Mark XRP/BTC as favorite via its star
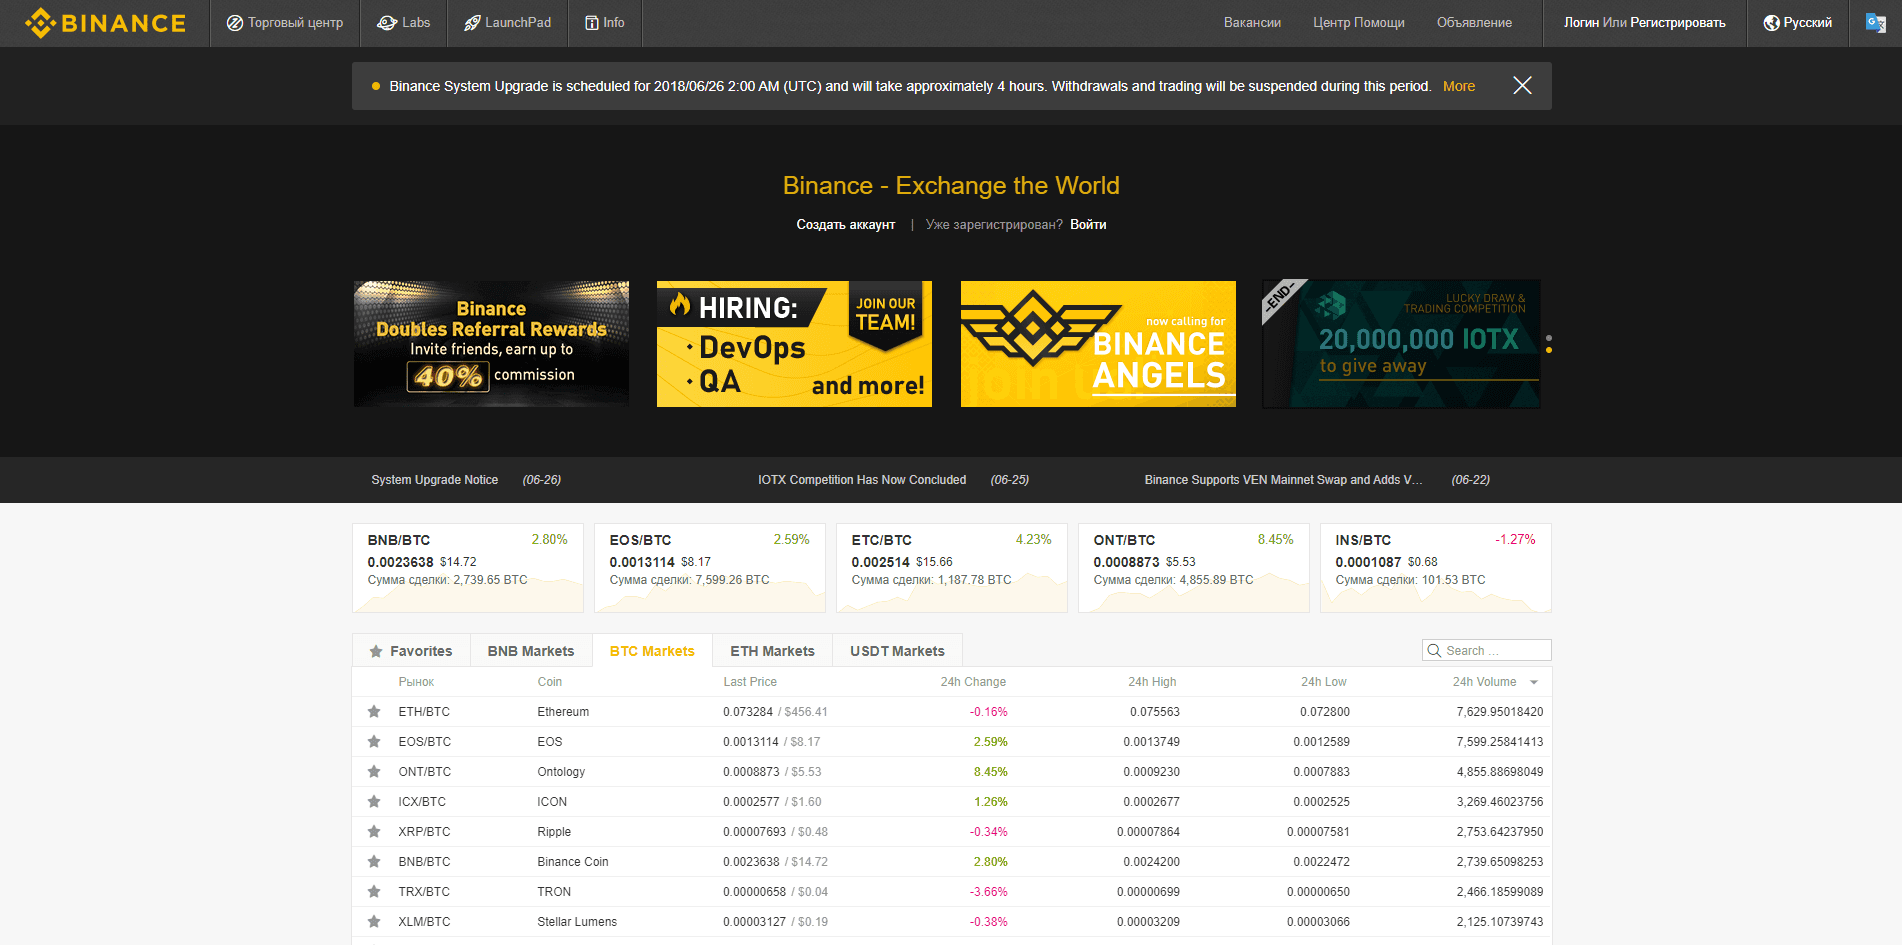The width and height of the screenshot is (1902, 945). 374,831
